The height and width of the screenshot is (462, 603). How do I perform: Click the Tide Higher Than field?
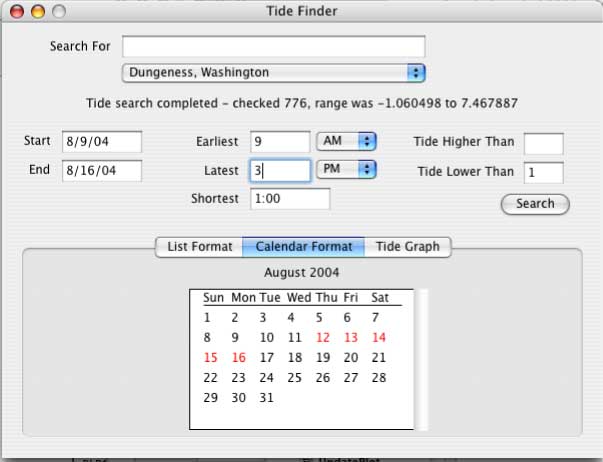(x=543, y=143)
